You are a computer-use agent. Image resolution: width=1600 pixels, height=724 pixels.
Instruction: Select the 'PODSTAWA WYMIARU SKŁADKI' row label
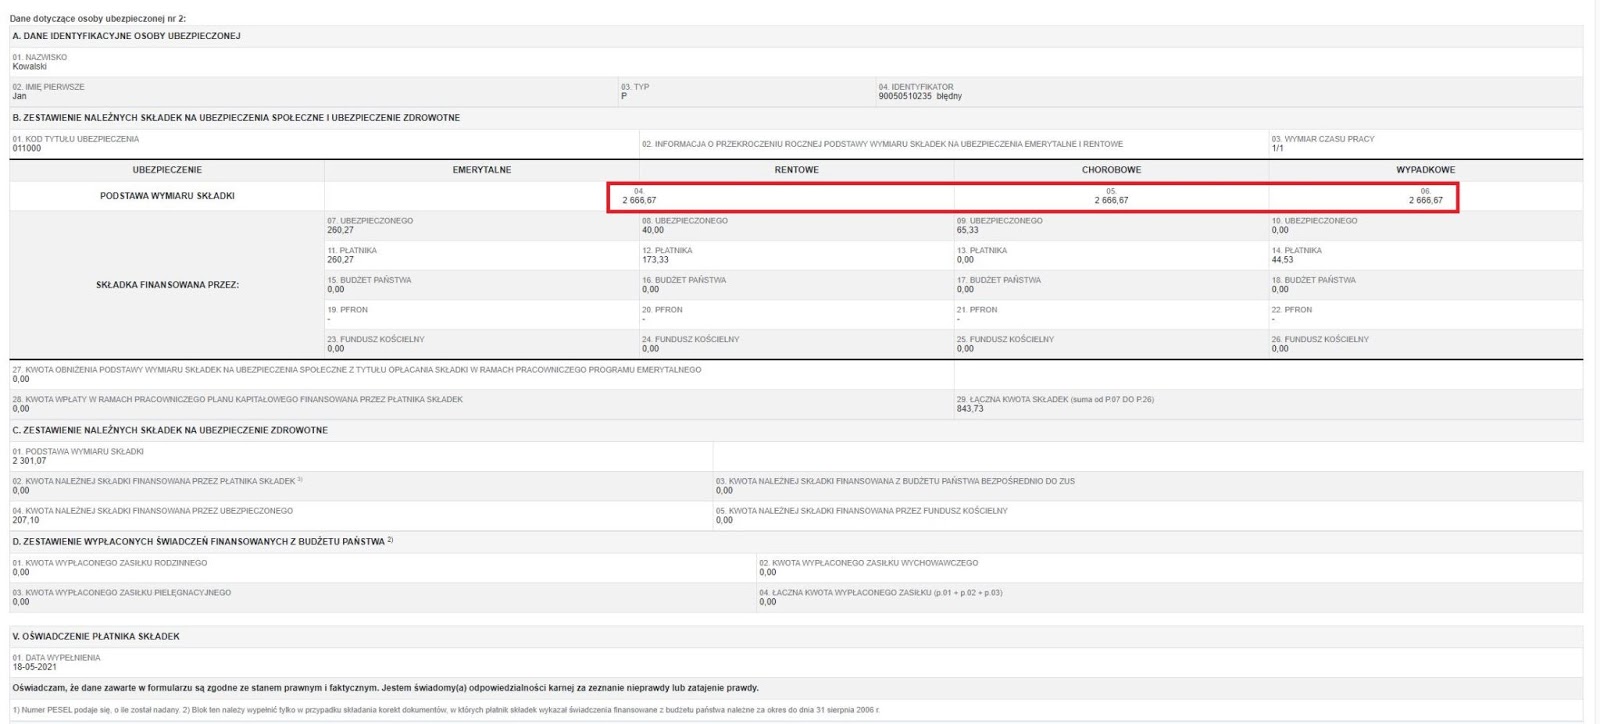coord(167,196)
